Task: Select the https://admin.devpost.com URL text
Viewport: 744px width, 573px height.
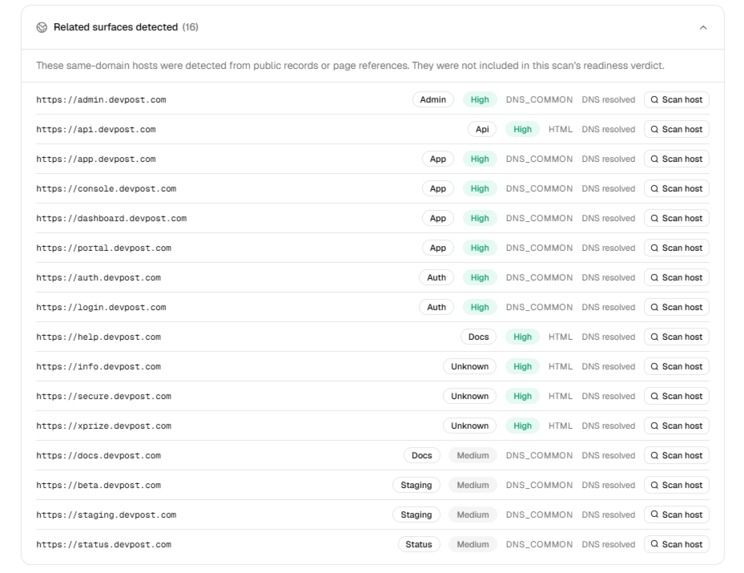Action: 101,100
